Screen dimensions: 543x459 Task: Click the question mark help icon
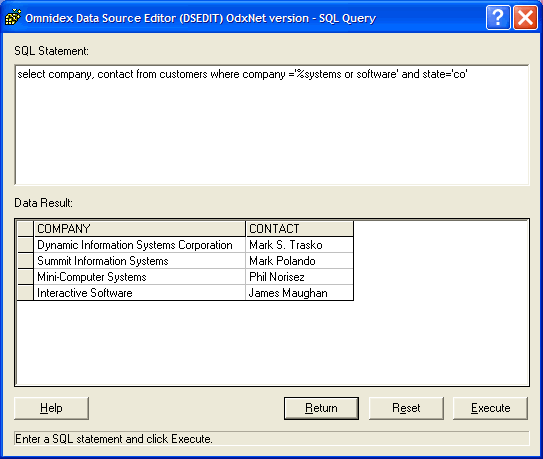point(498,17)
